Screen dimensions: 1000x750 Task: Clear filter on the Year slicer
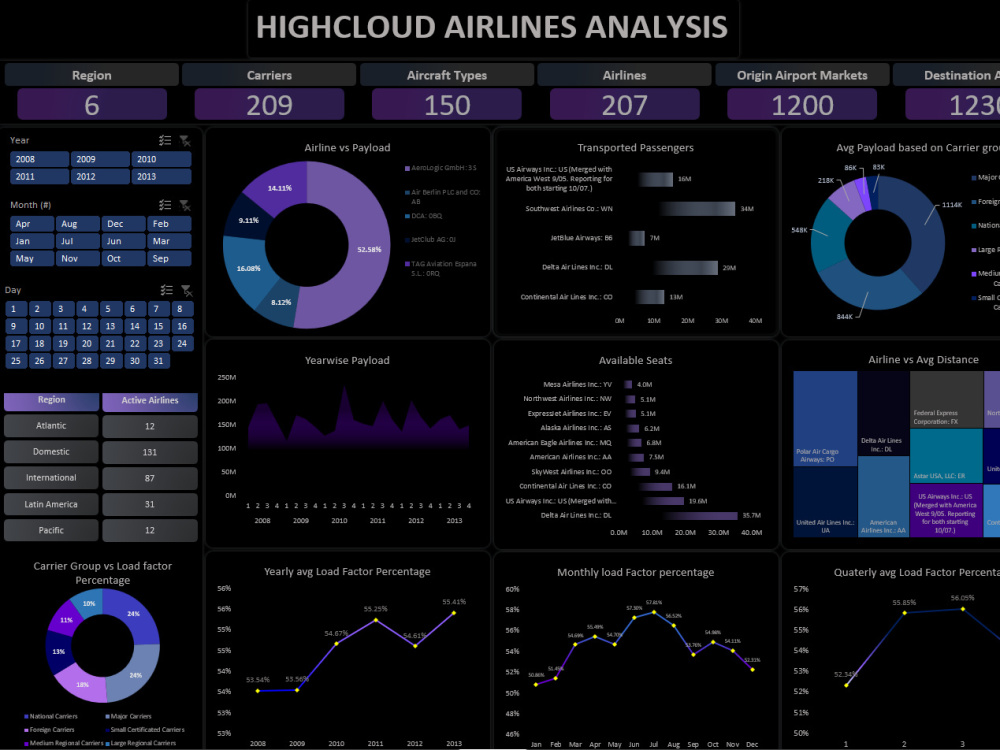pyautogui.click(x=185, y=141)
